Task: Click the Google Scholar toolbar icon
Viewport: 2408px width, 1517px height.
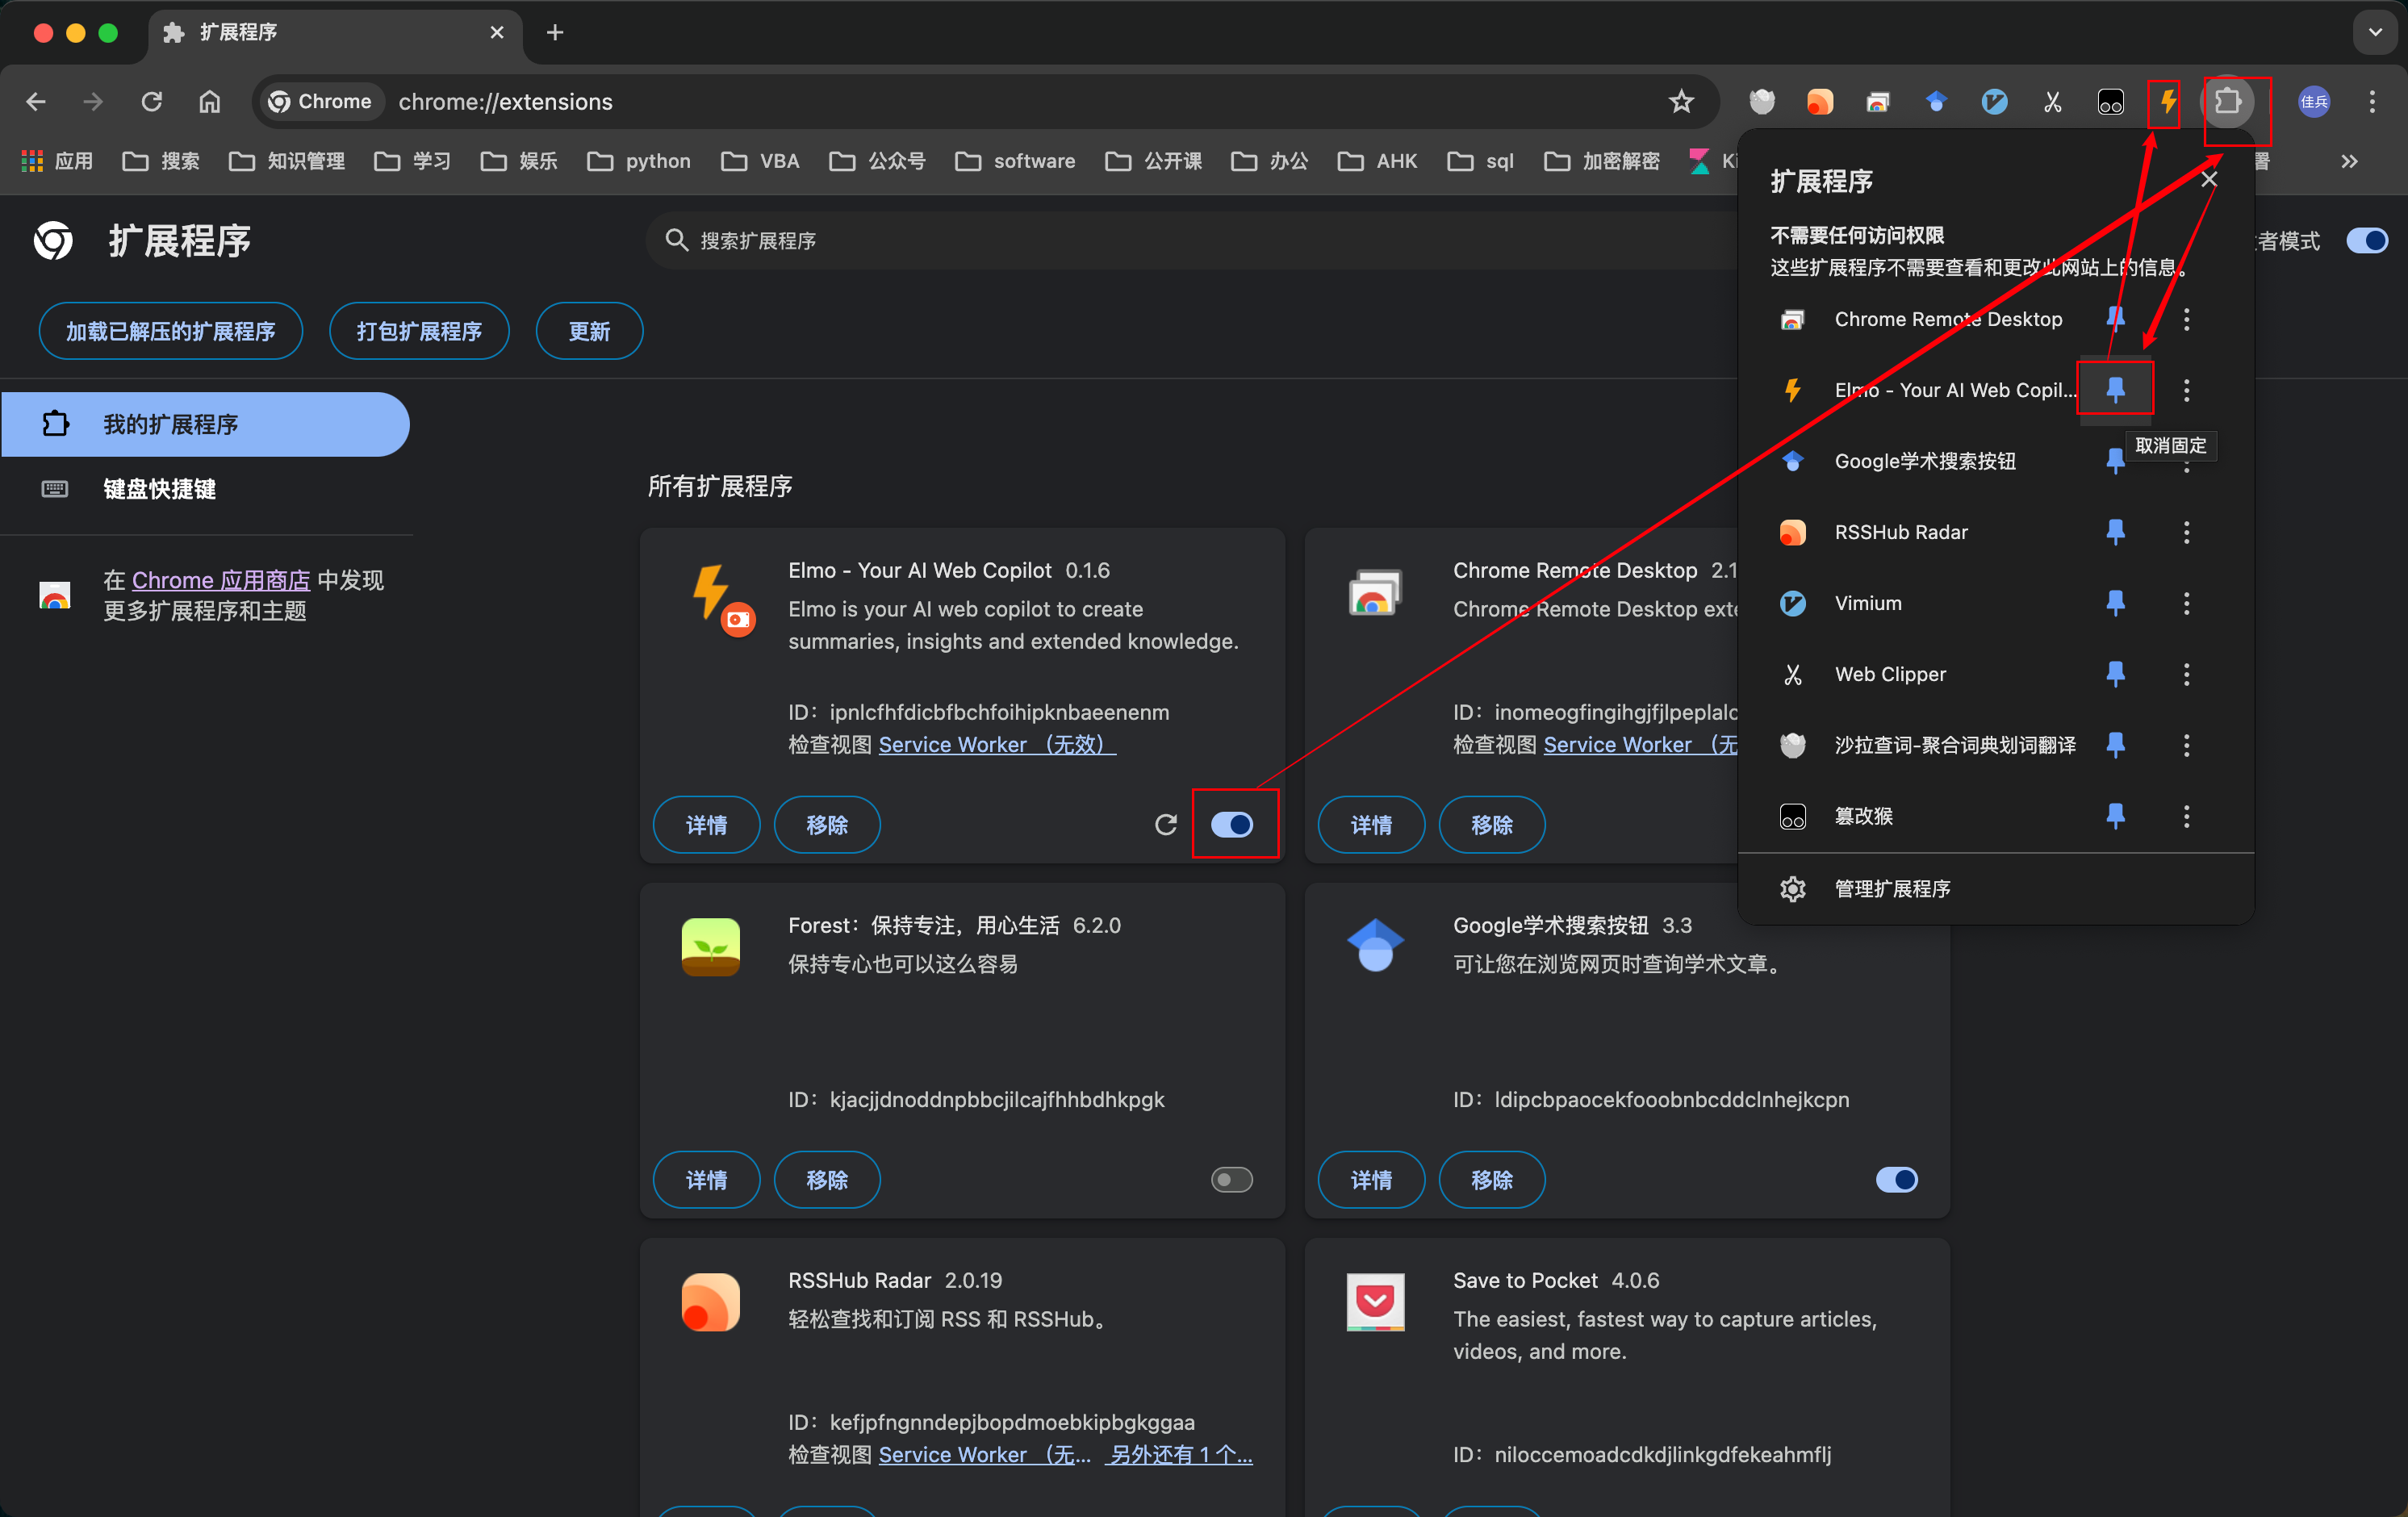Action: point(1936,101)
